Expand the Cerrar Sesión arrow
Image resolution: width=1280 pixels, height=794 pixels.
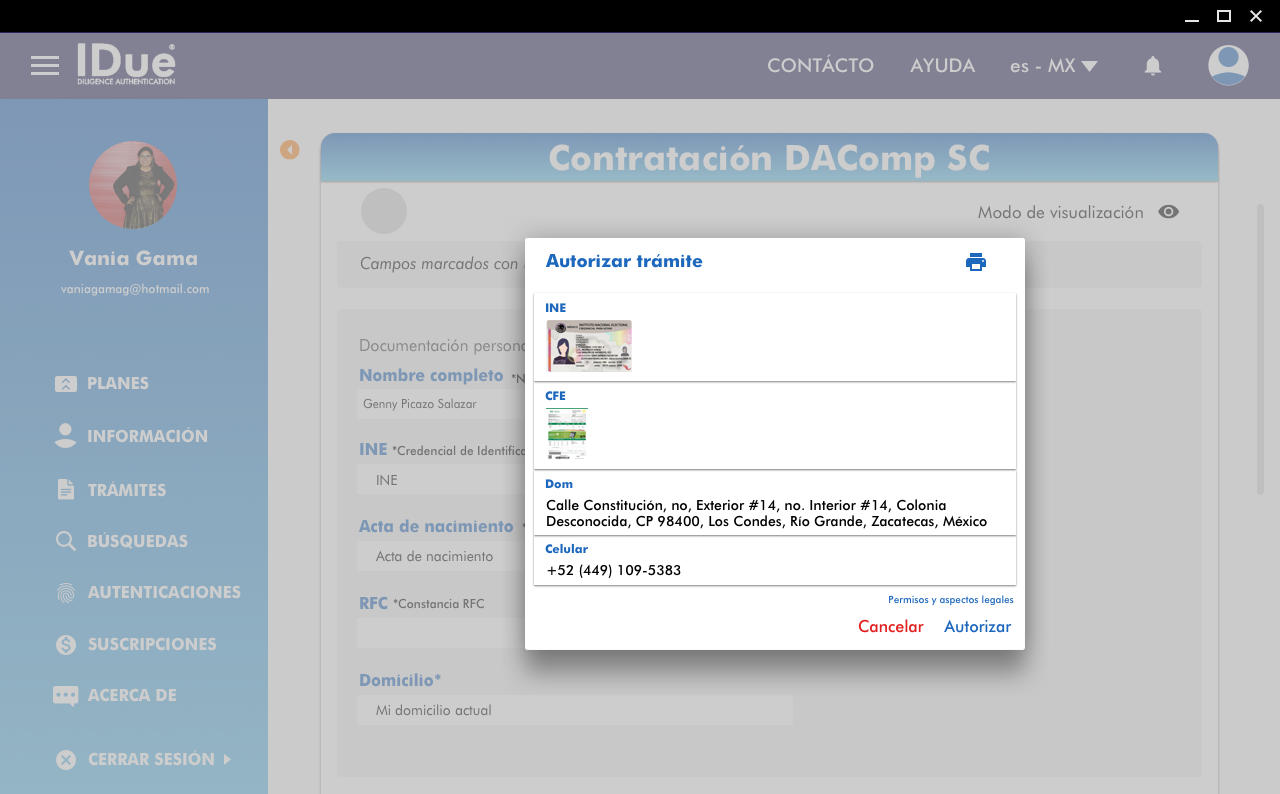pos(227,759)
